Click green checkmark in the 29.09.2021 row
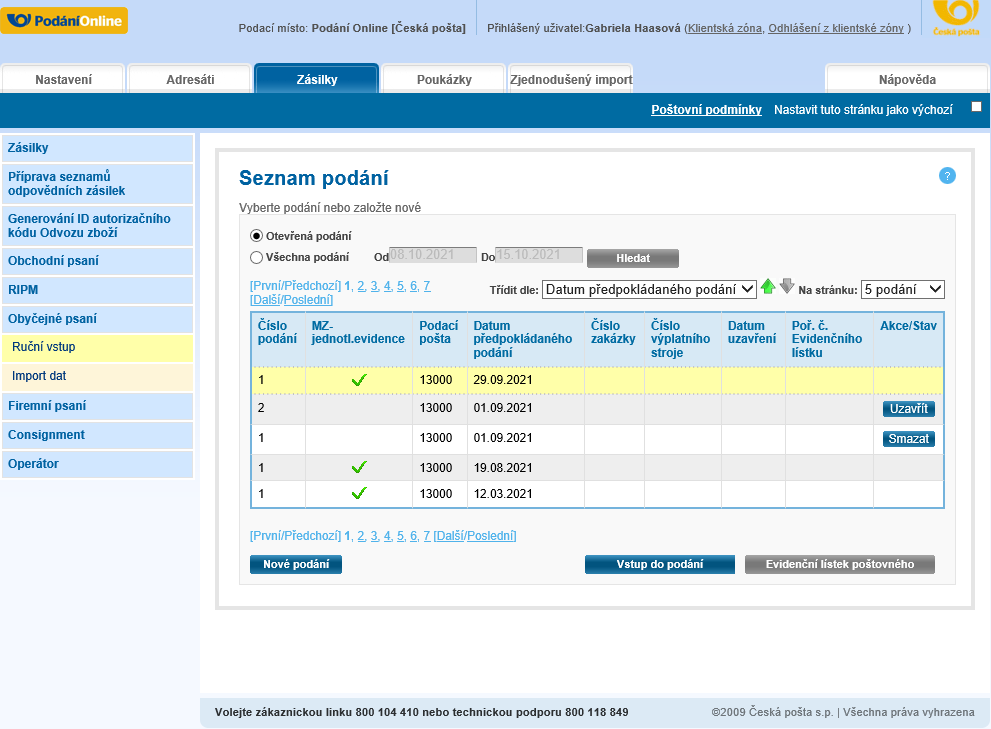The image size is (991, 729). point(359,380)
